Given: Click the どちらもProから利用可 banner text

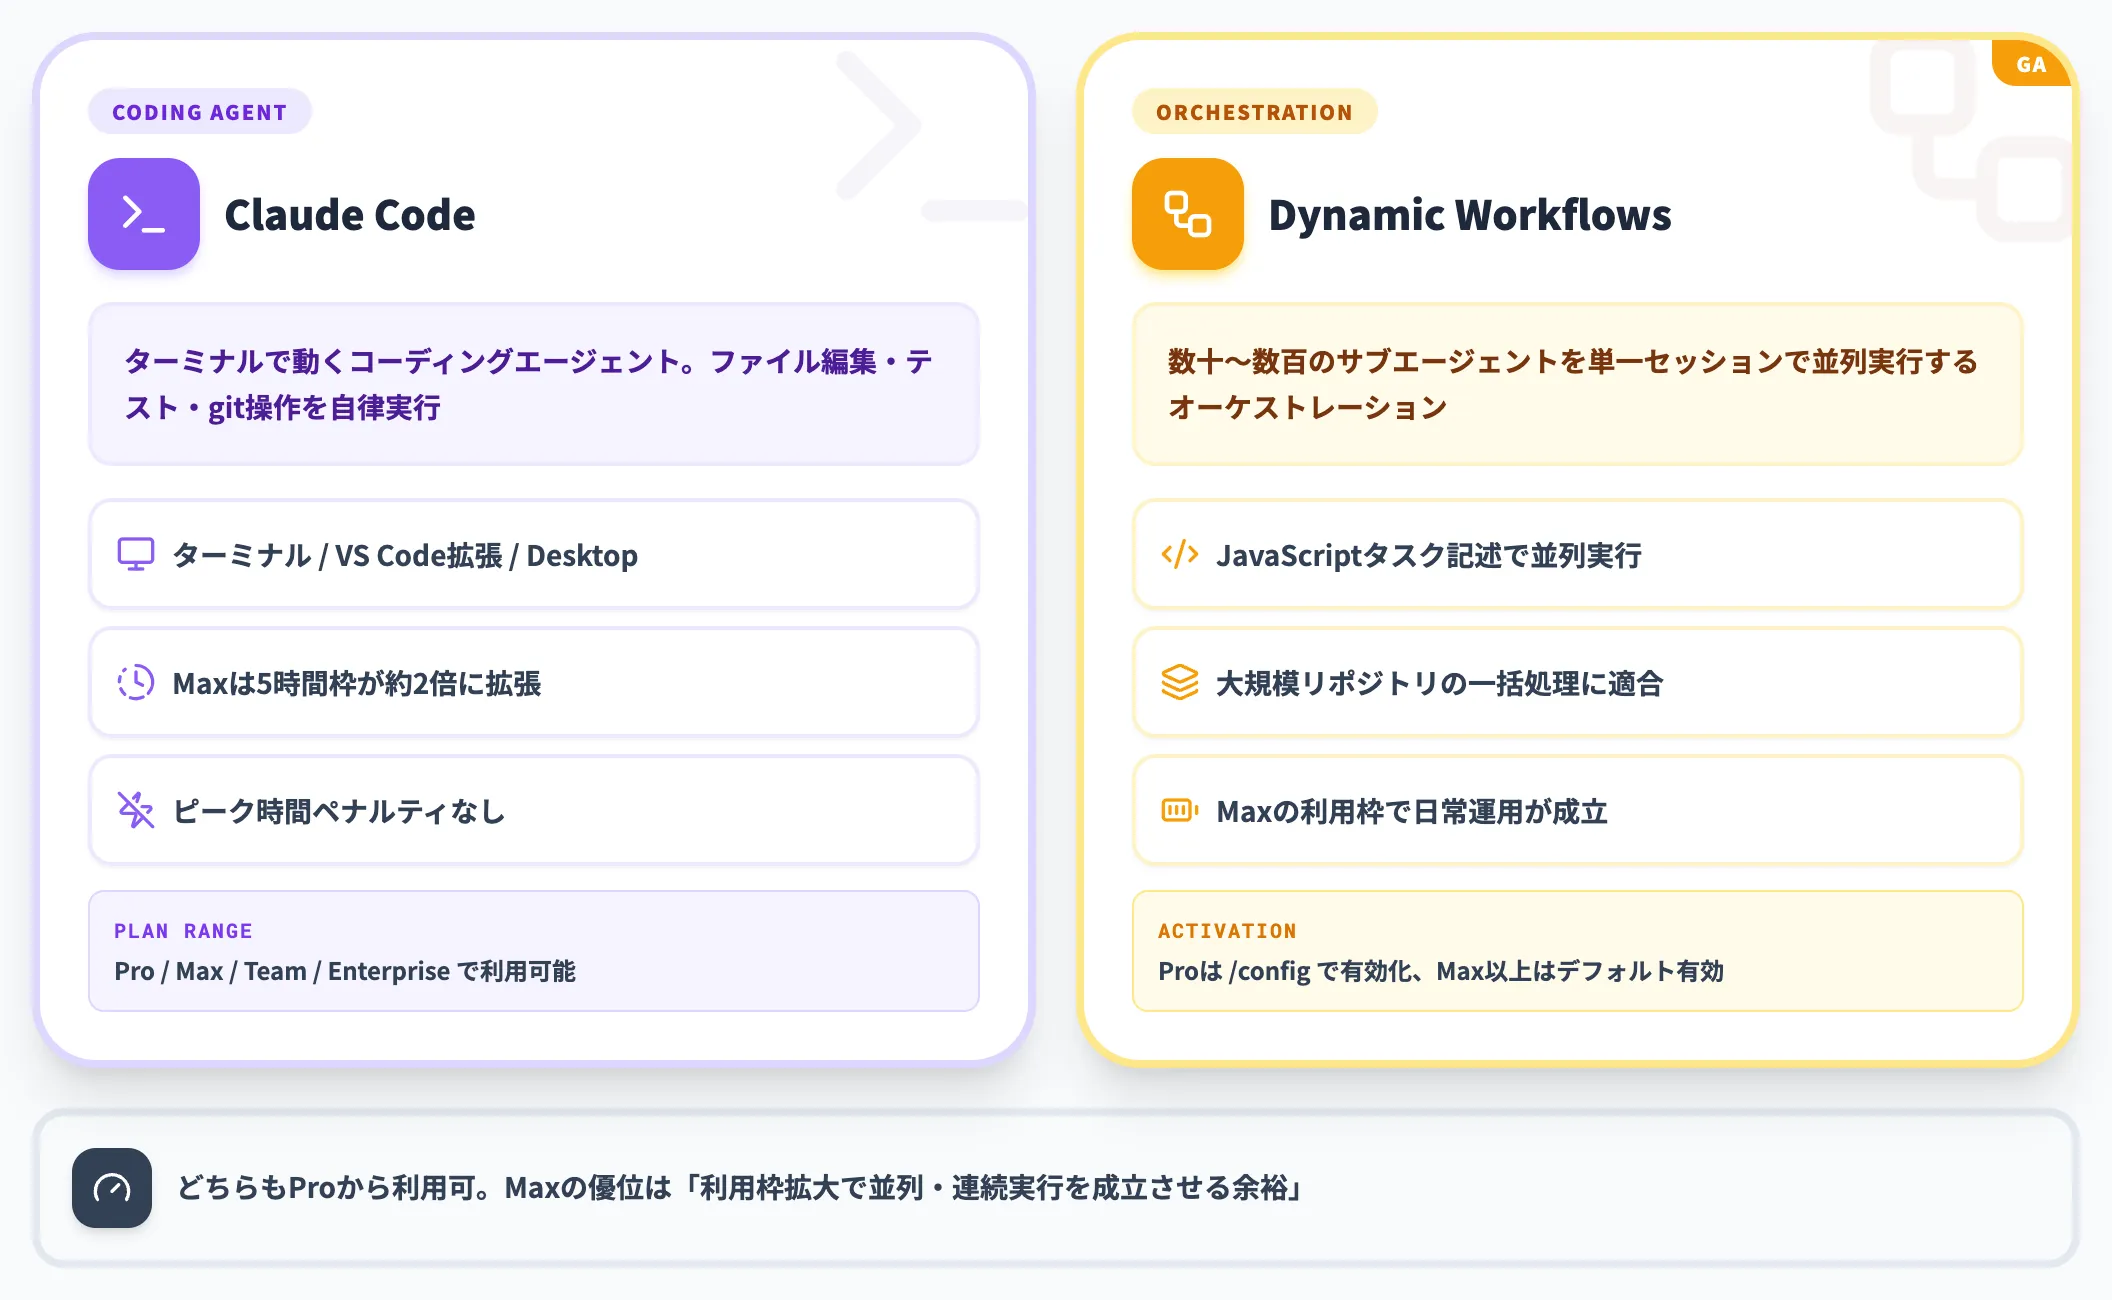Looking at the screenshot, I should (x=740, y=1188).
